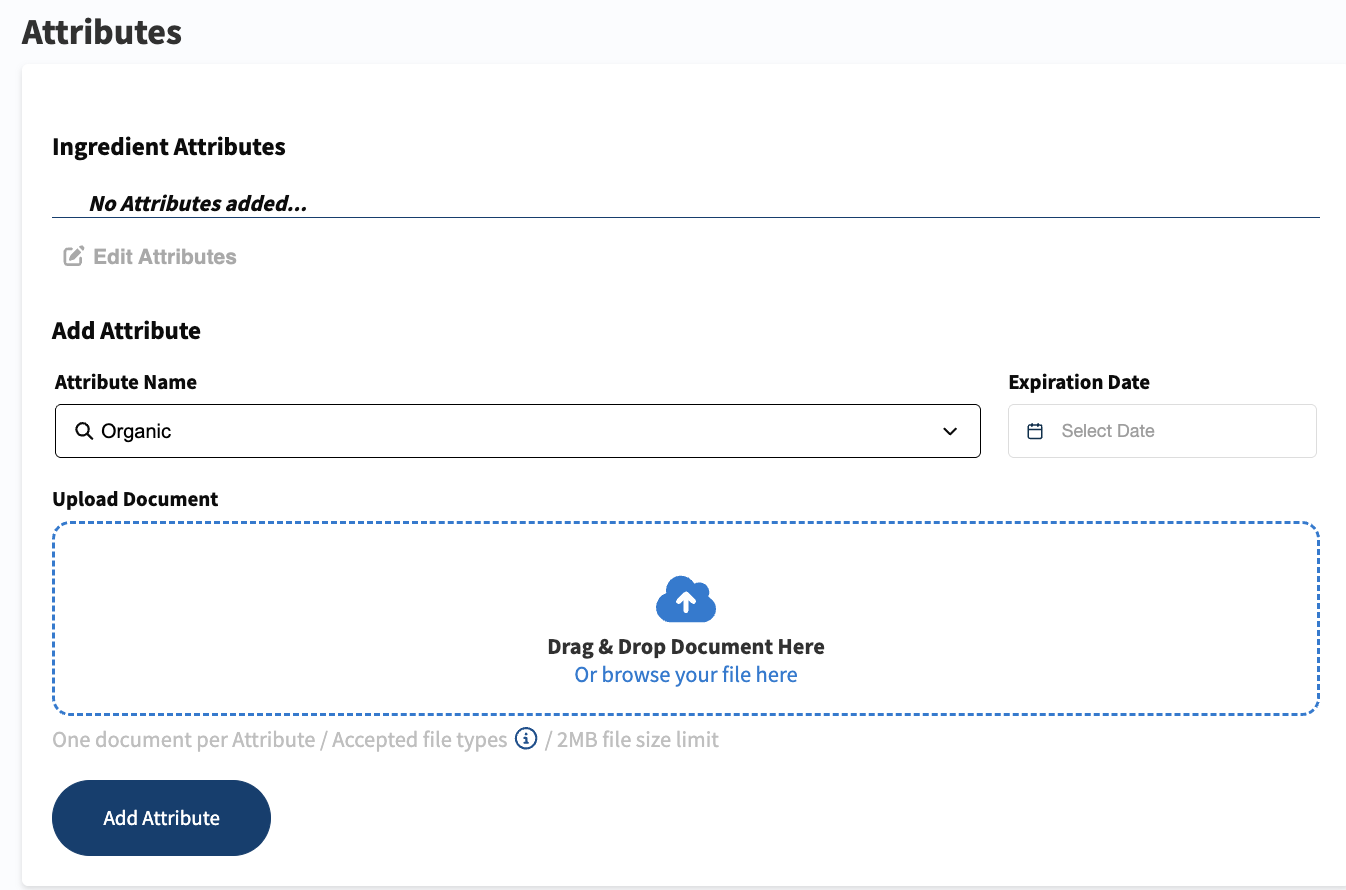The width and height of the screenshot is (1346, 890).
Task: Click the cloud upload icon
Action: coord(686,599)
